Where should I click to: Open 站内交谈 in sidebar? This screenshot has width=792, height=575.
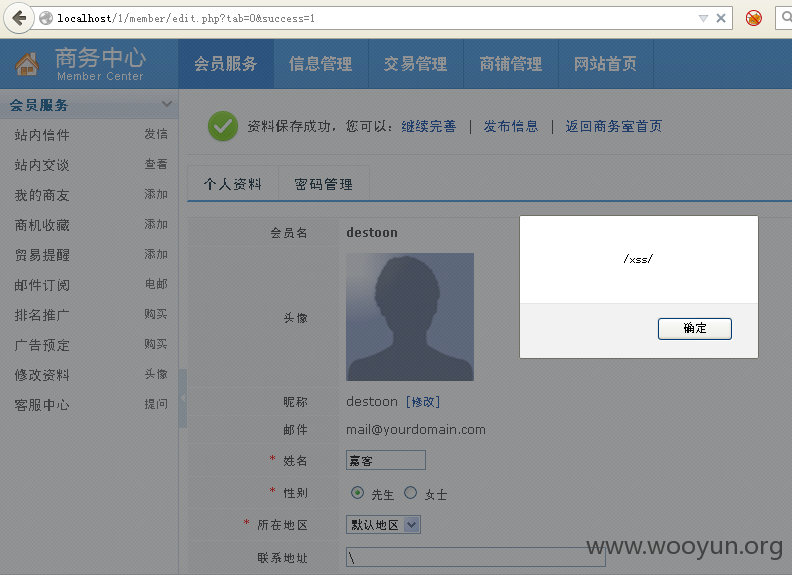tap(42, 165)
